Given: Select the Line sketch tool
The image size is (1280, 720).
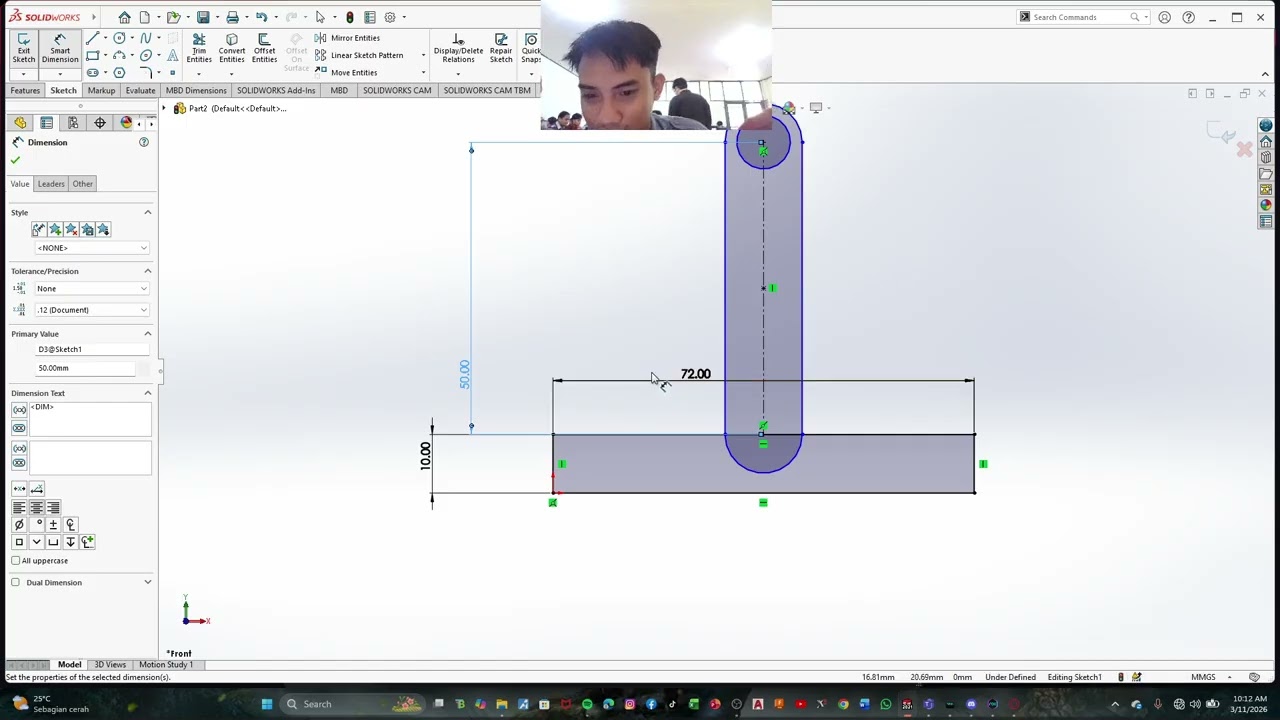Looking at the screenshot, I should click(x=92, y=38).
